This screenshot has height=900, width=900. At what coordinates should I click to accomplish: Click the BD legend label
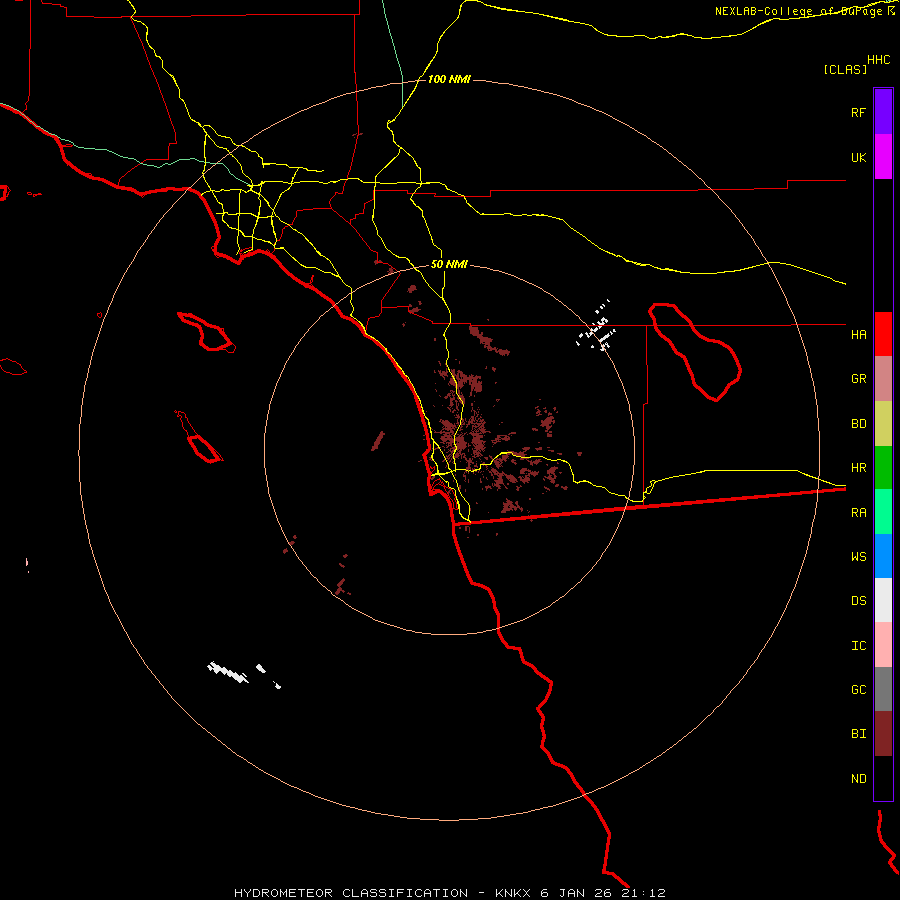pos(858,424)
